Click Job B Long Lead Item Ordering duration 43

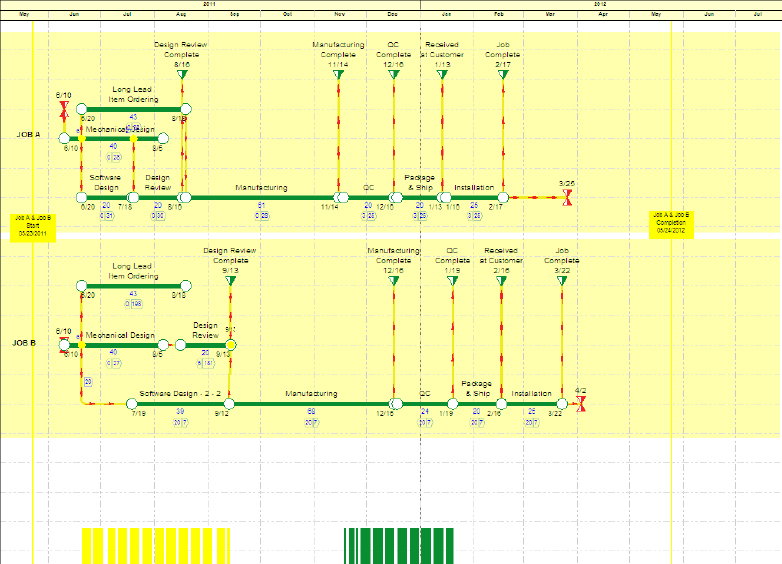(133, 294)
